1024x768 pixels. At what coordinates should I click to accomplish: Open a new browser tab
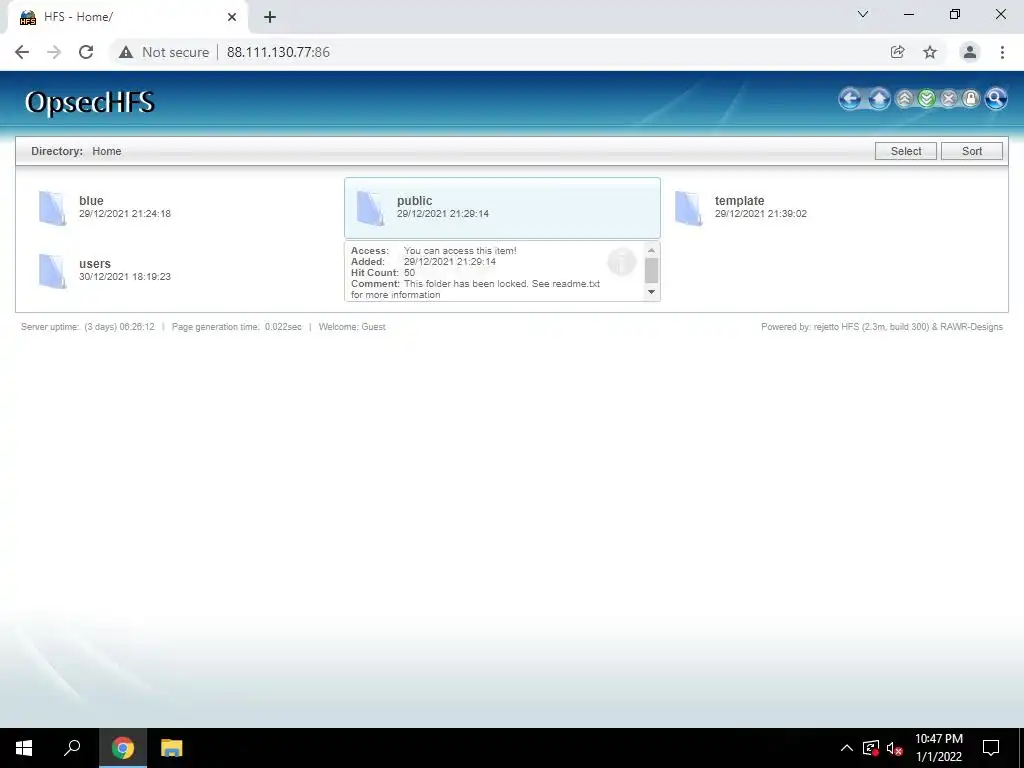270,17
